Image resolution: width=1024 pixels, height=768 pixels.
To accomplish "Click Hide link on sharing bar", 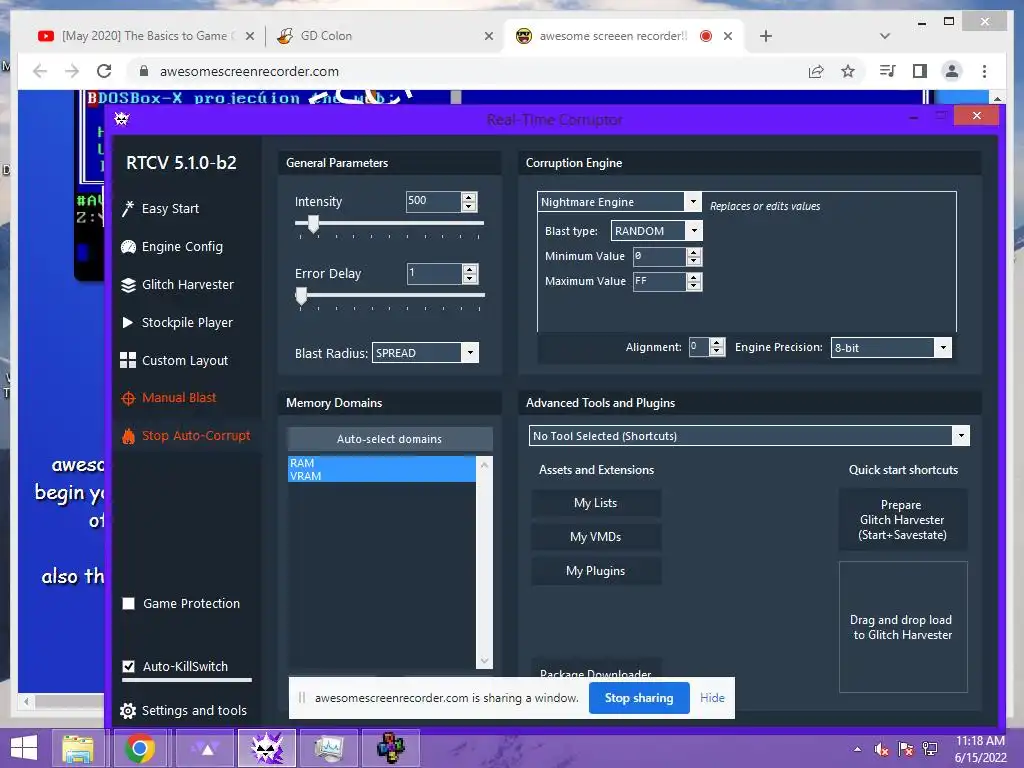I will tap(712, 697).
